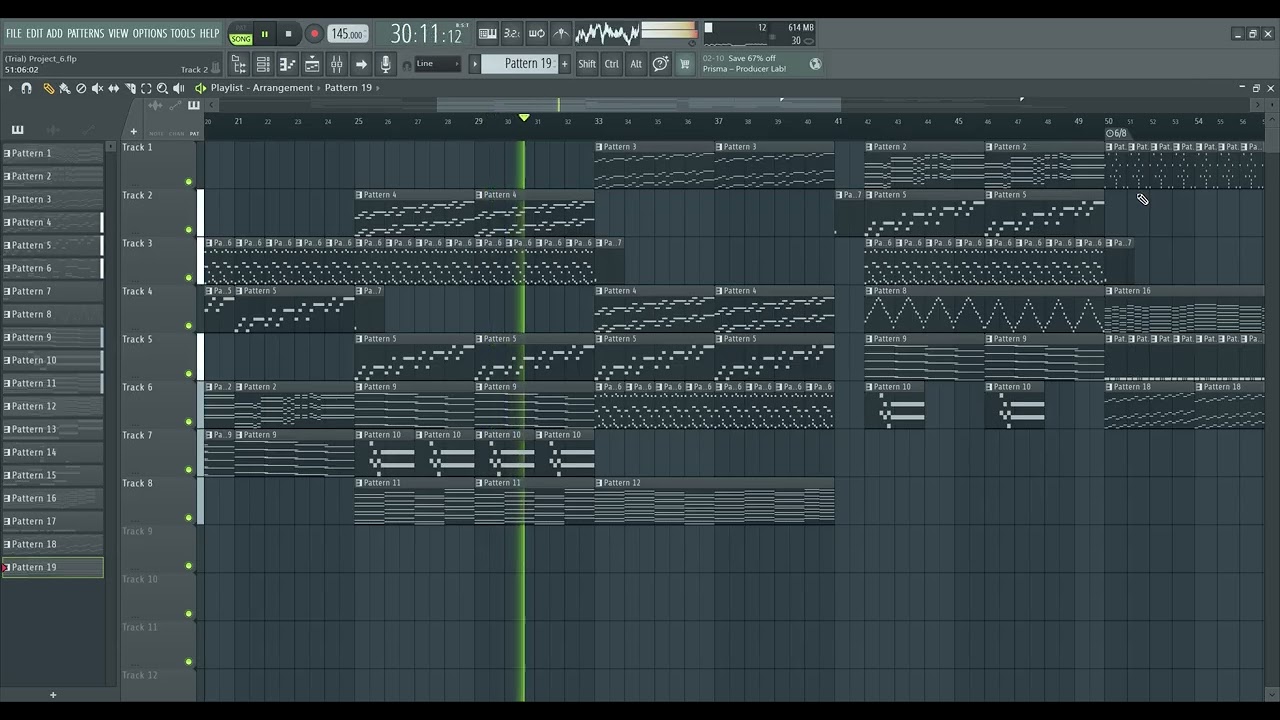Screen dimensions: 1280x720
Task: Click the microphone recording icon
Action: [x=385, y=64]
